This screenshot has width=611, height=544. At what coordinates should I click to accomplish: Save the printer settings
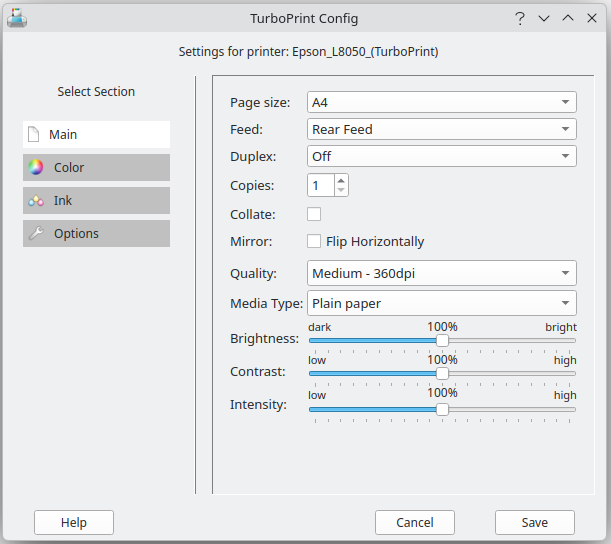535,523
